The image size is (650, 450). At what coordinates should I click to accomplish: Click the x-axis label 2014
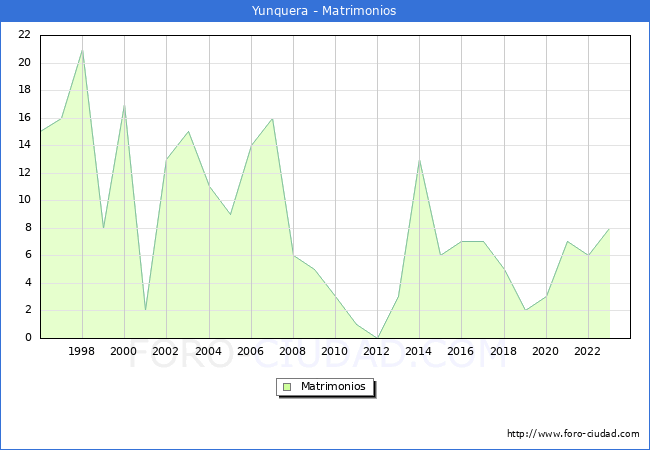[x=418, y=351]
